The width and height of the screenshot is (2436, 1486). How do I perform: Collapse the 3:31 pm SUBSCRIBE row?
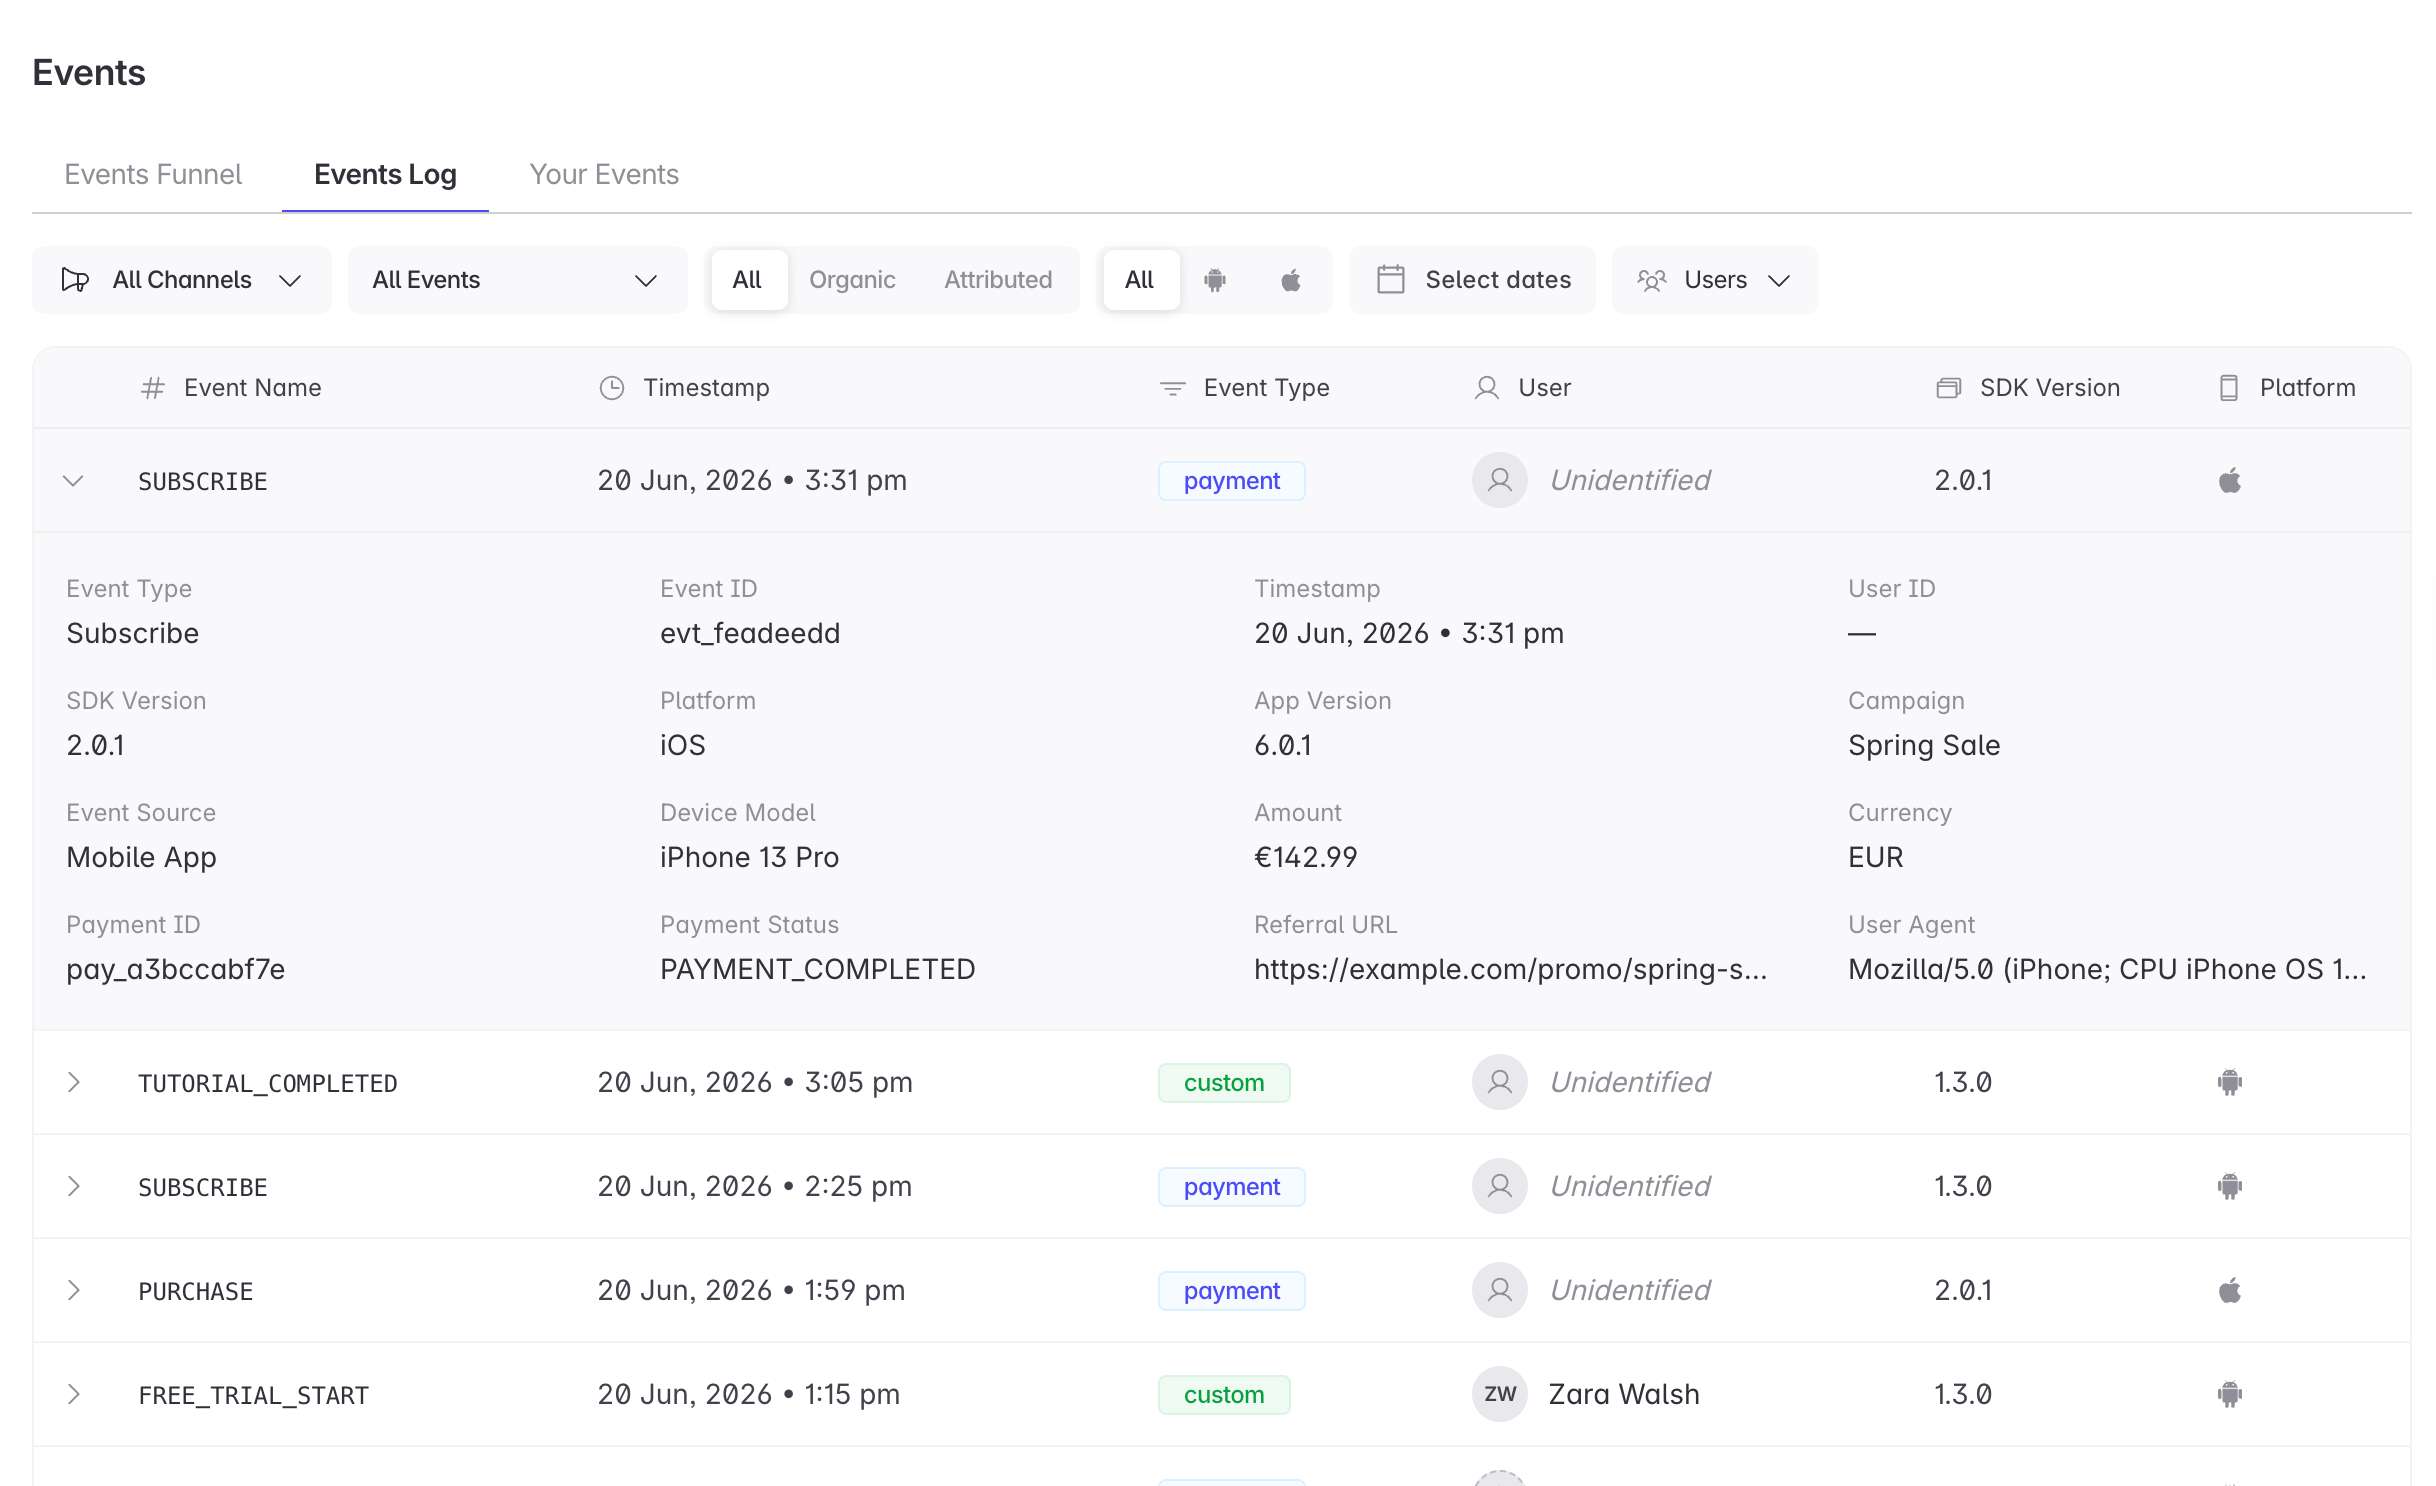pyautogui.click(x=73, y=481)
